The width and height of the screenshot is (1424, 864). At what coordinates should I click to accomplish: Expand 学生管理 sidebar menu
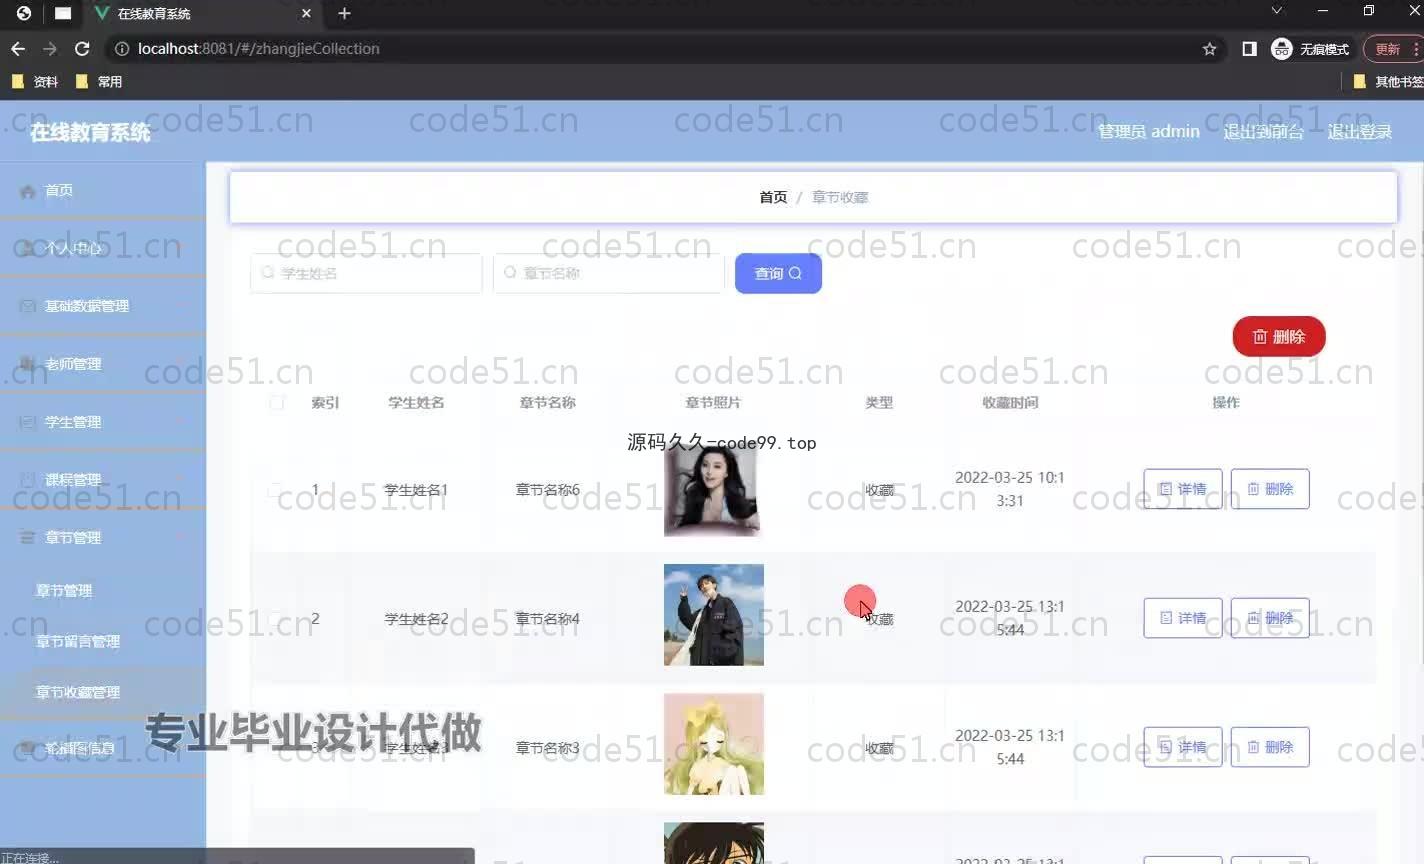tap(103, 422)
